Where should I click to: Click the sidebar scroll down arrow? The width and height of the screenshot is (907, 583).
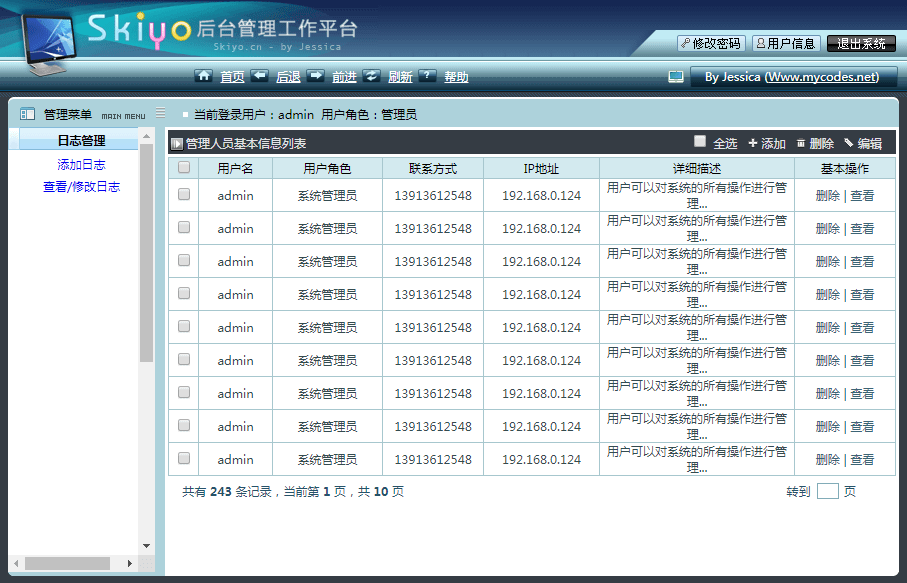(x=146, y=546)
